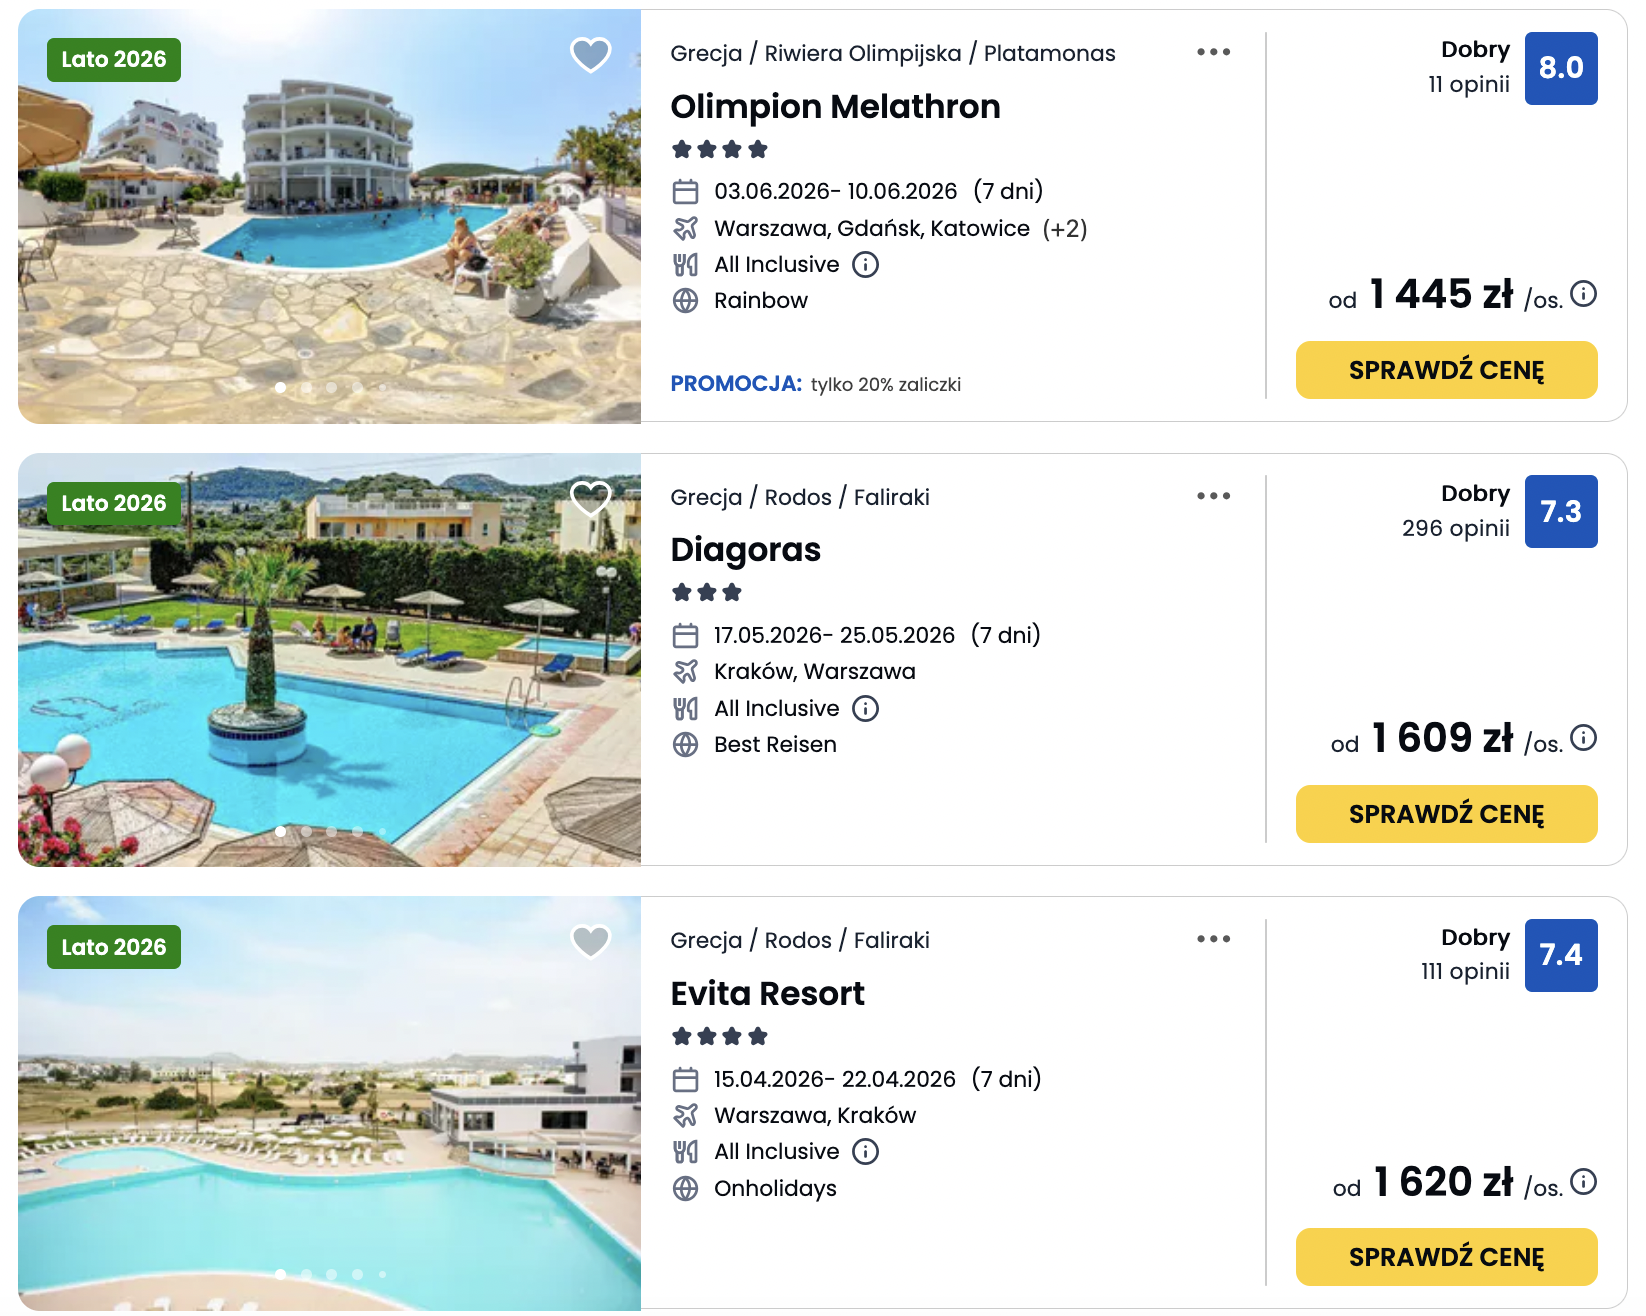
Task: Open the Faliraki breadcrumb link for Diagoras
Action: pos(893,496)
